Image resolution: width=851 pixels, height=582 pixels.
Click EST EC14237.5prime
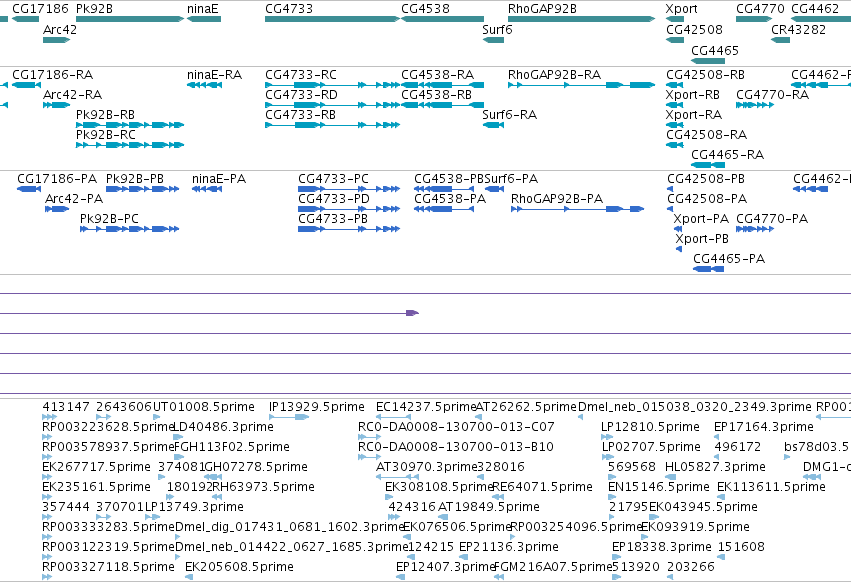pos(426,407)
